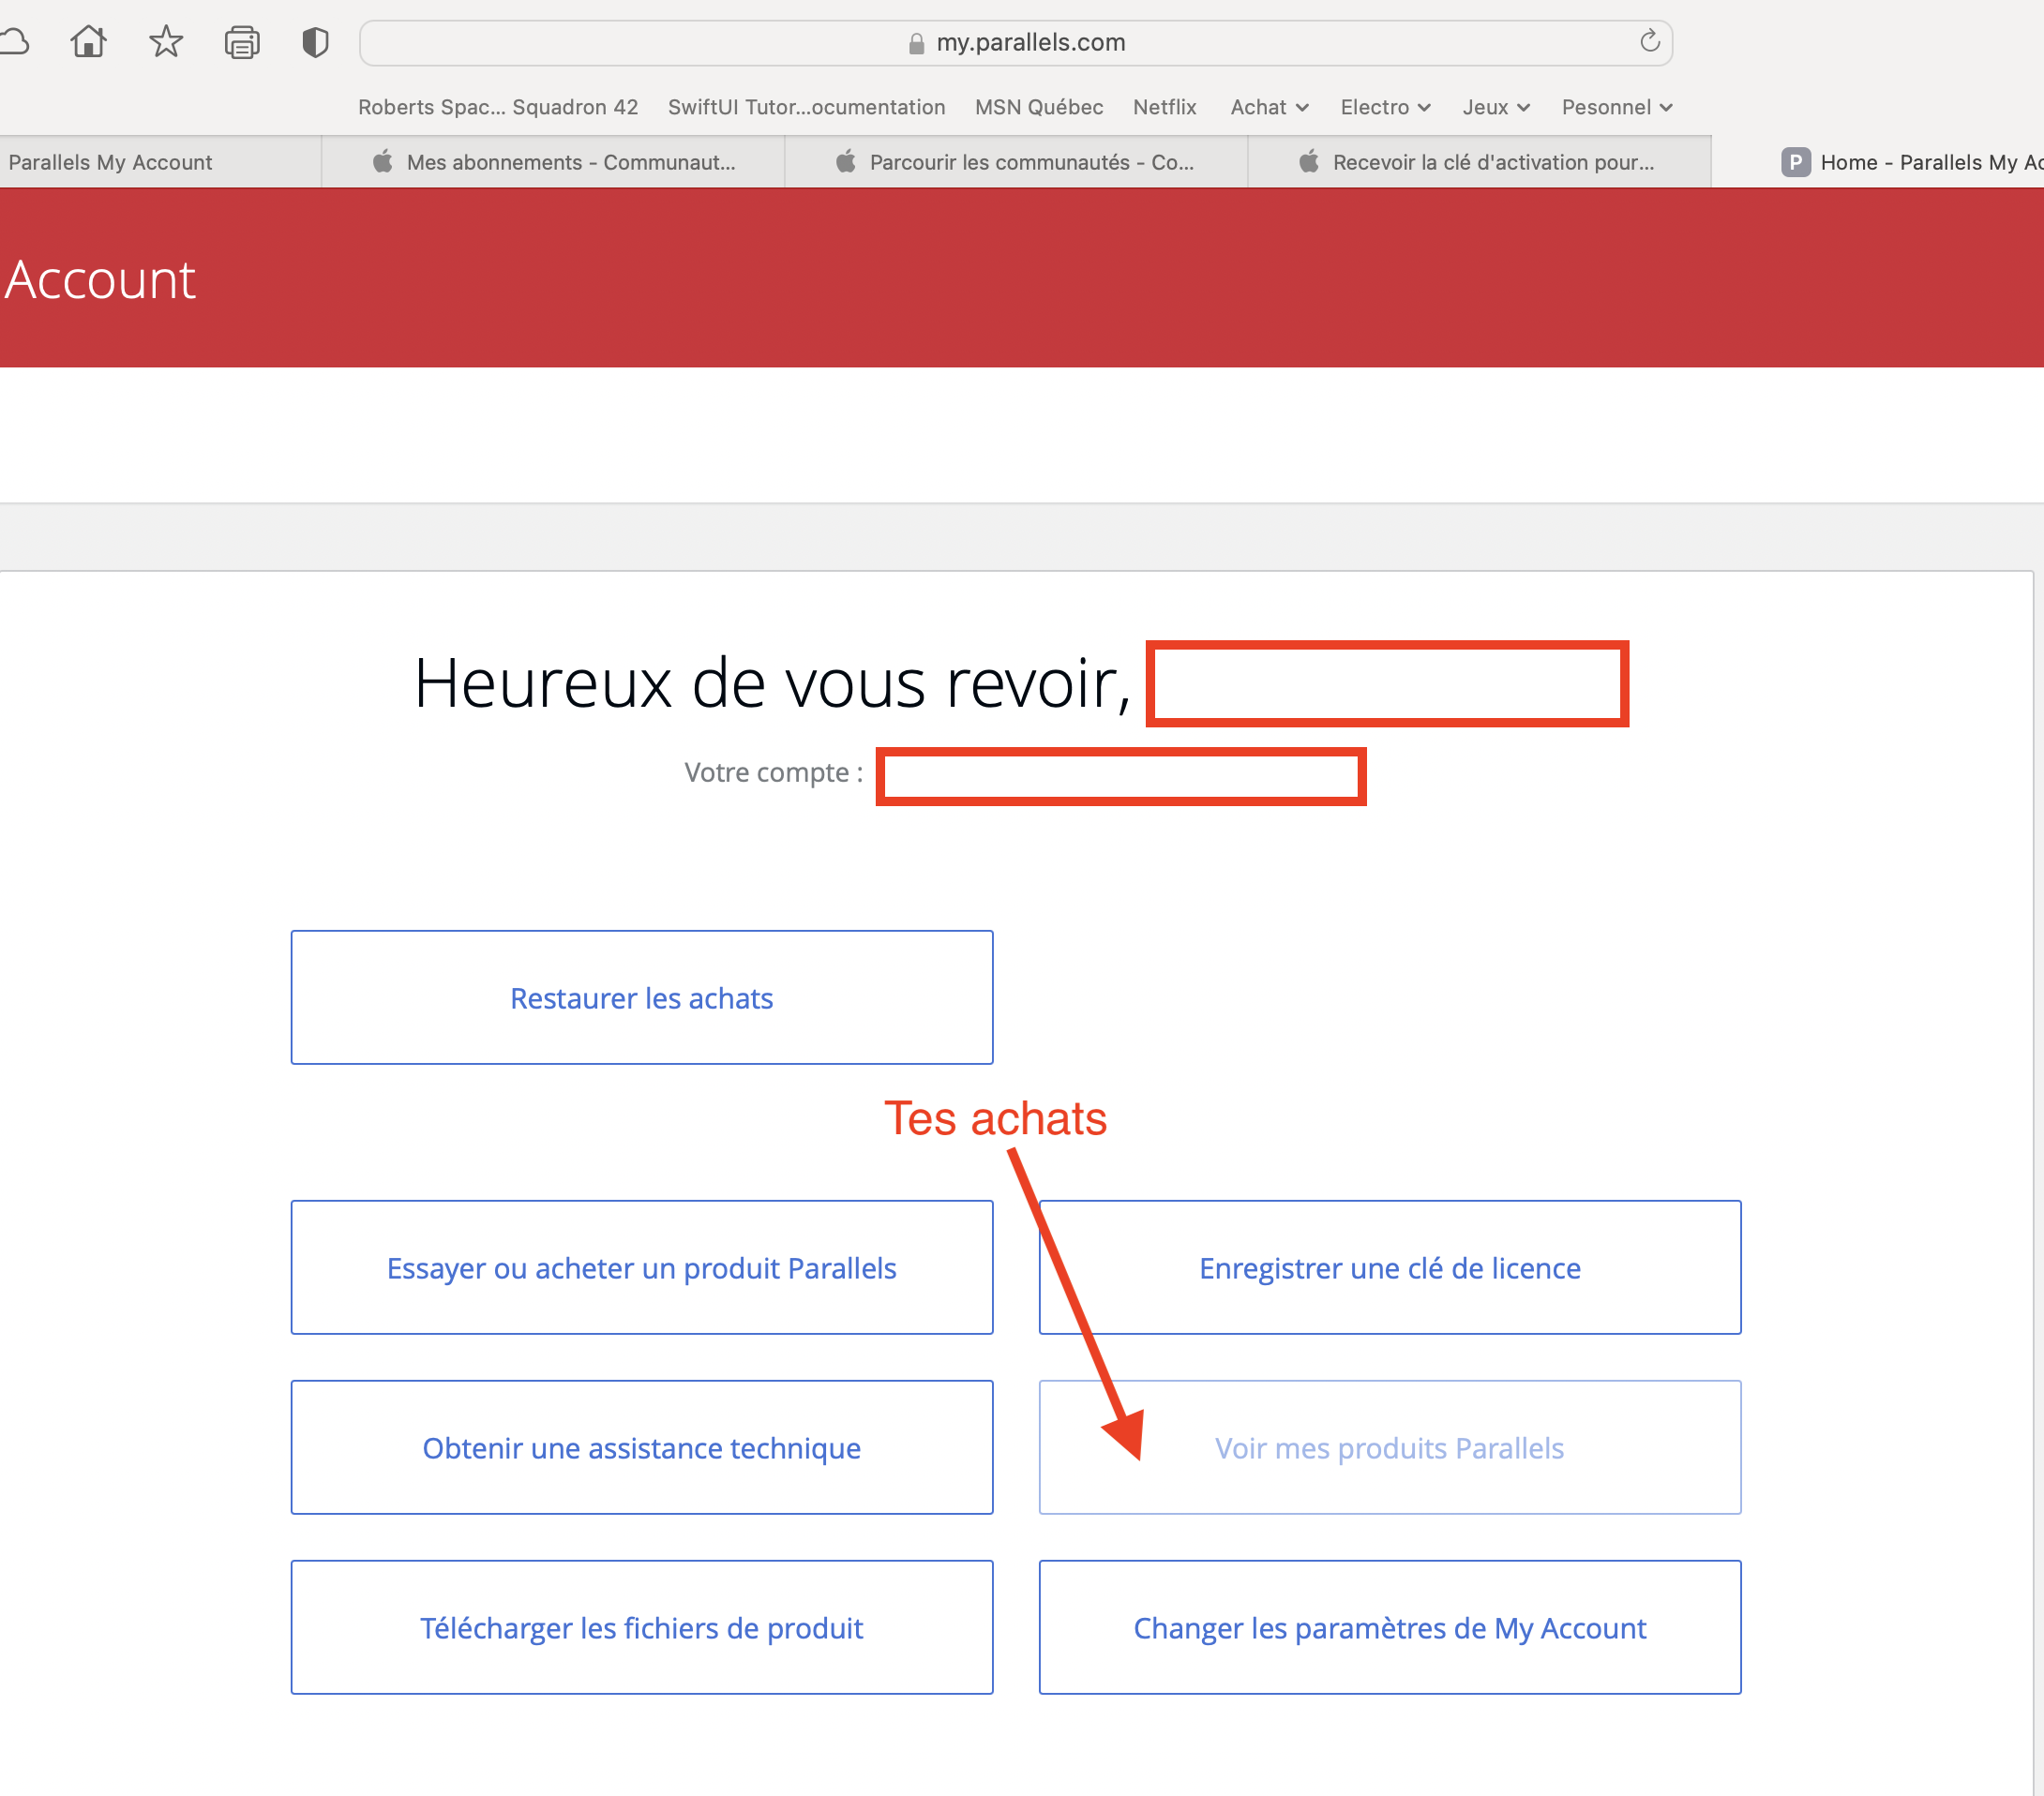The image size is (2044, 1796).
Task: Click Télécharger les fichiers de produit
Action: [641, 1627]
